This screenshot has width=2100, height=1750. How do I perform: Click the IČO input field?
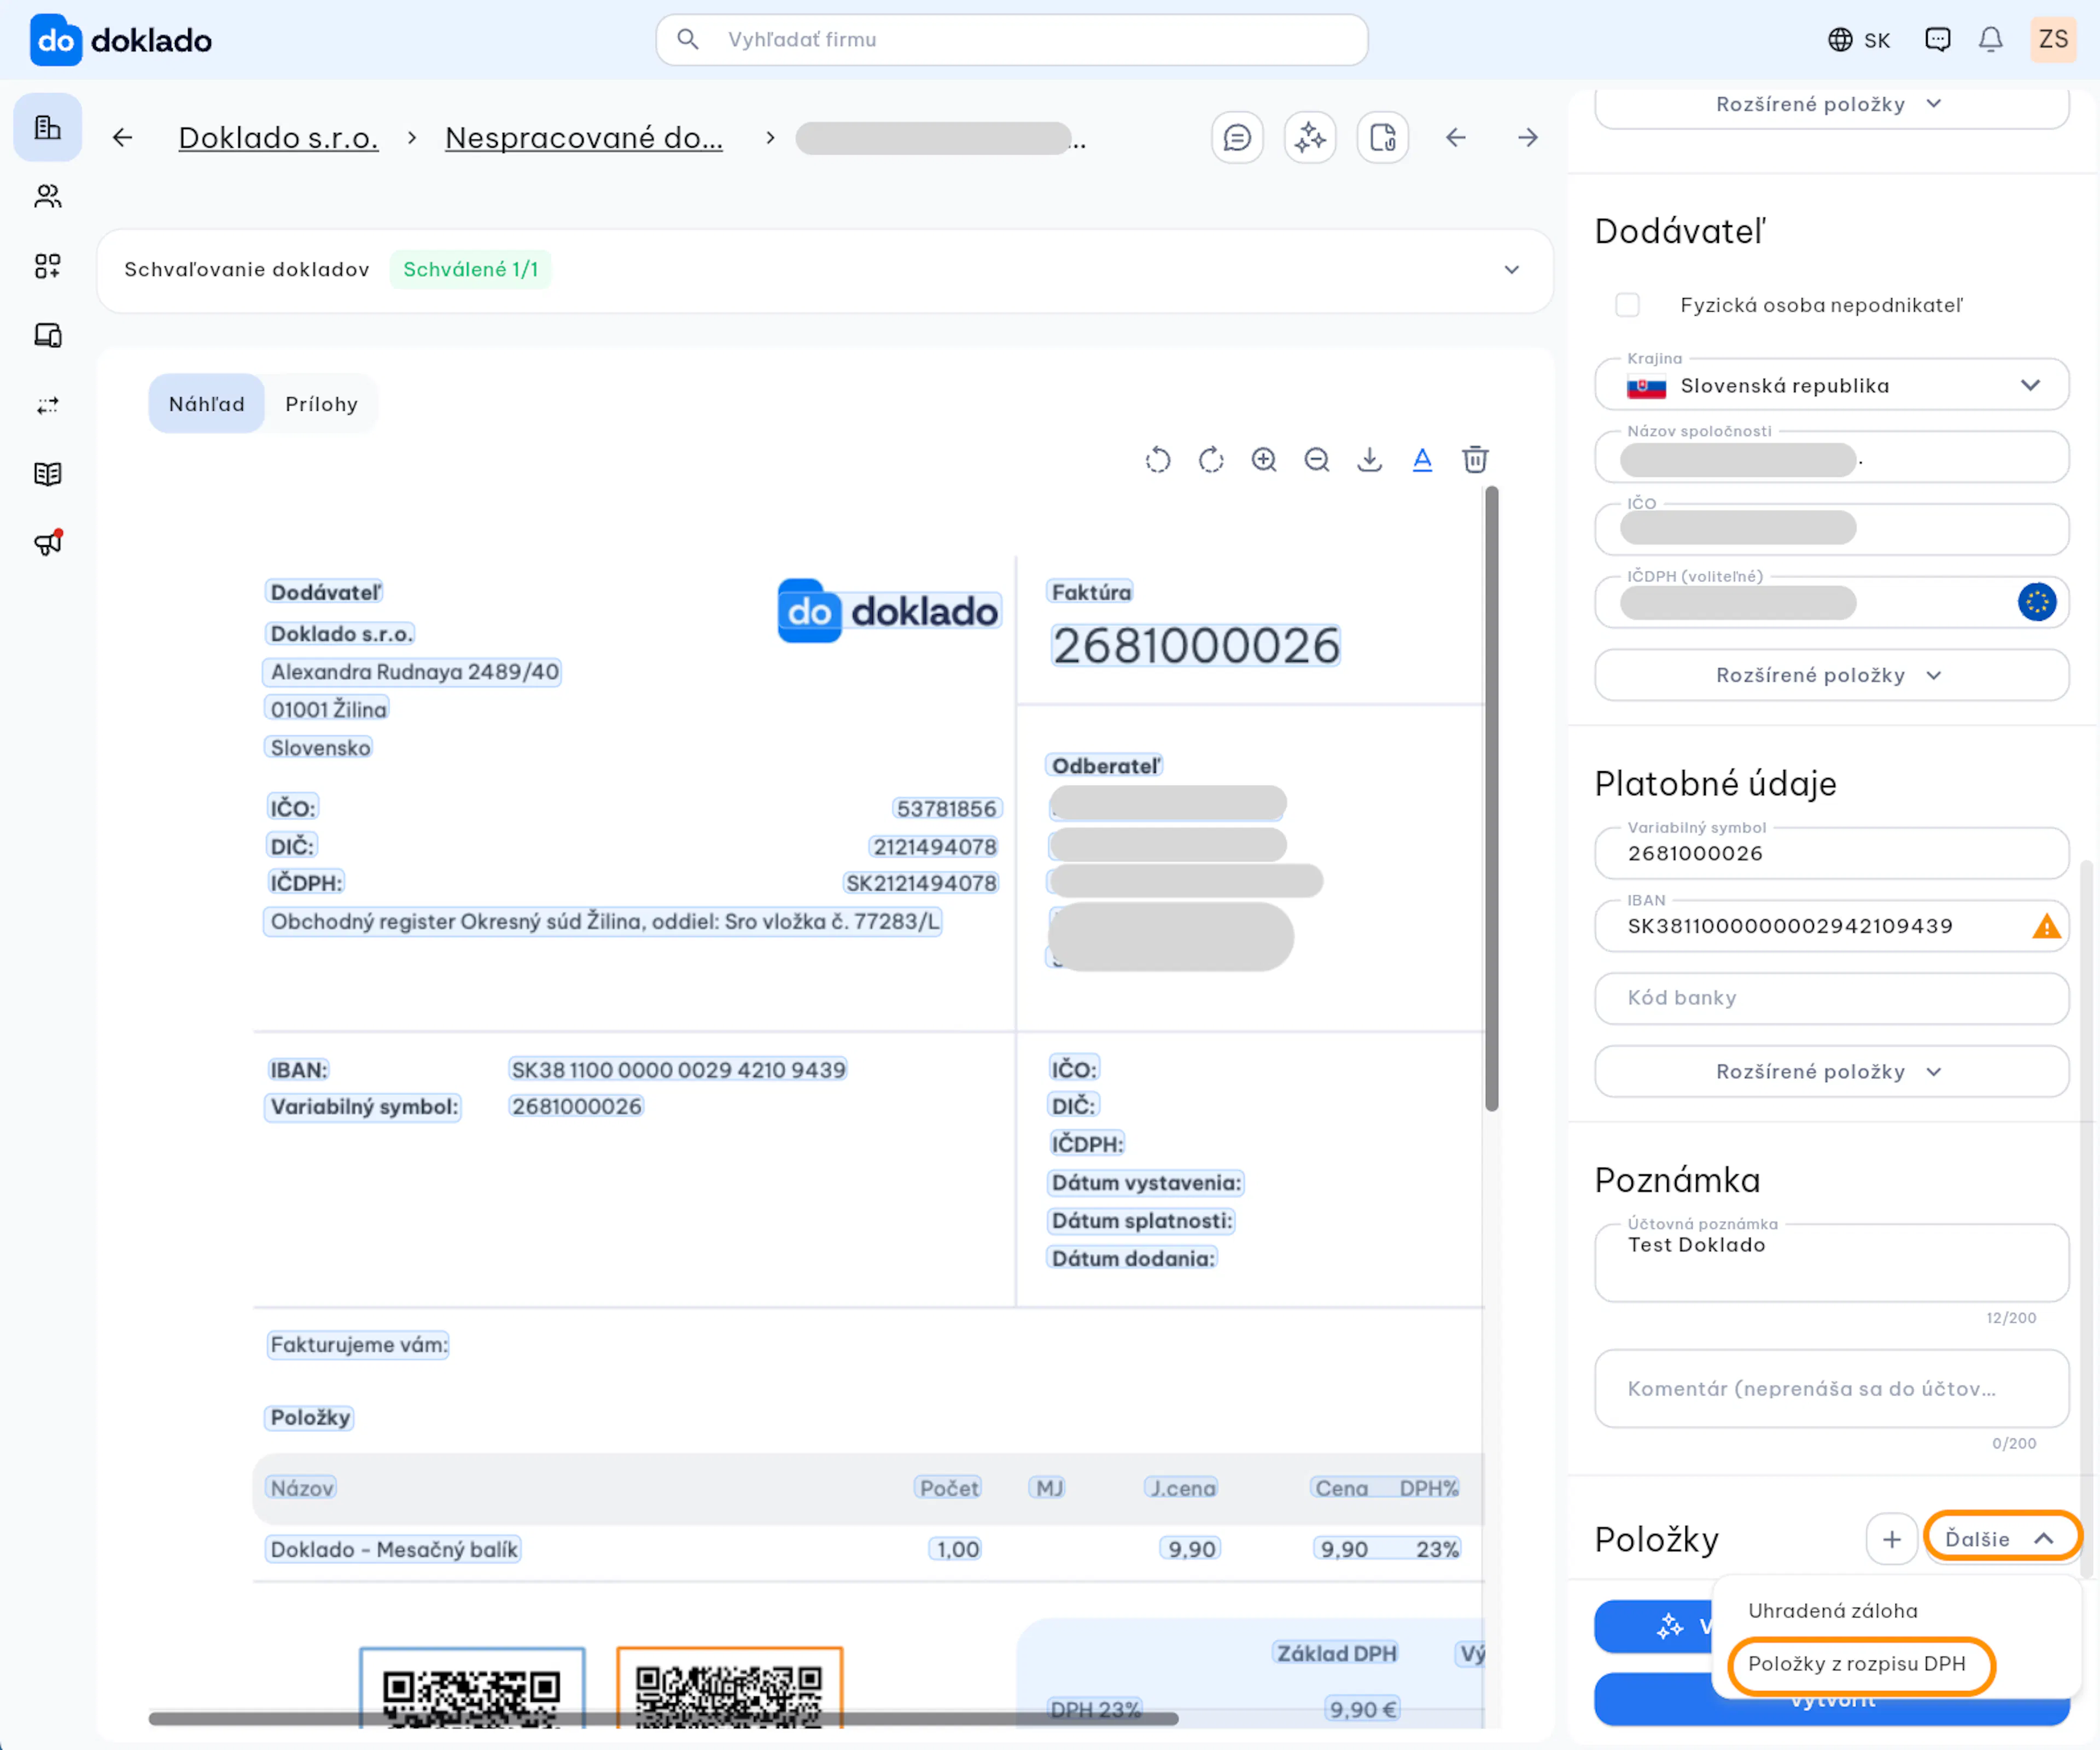pyautogui.click(x=1832, y=530)
